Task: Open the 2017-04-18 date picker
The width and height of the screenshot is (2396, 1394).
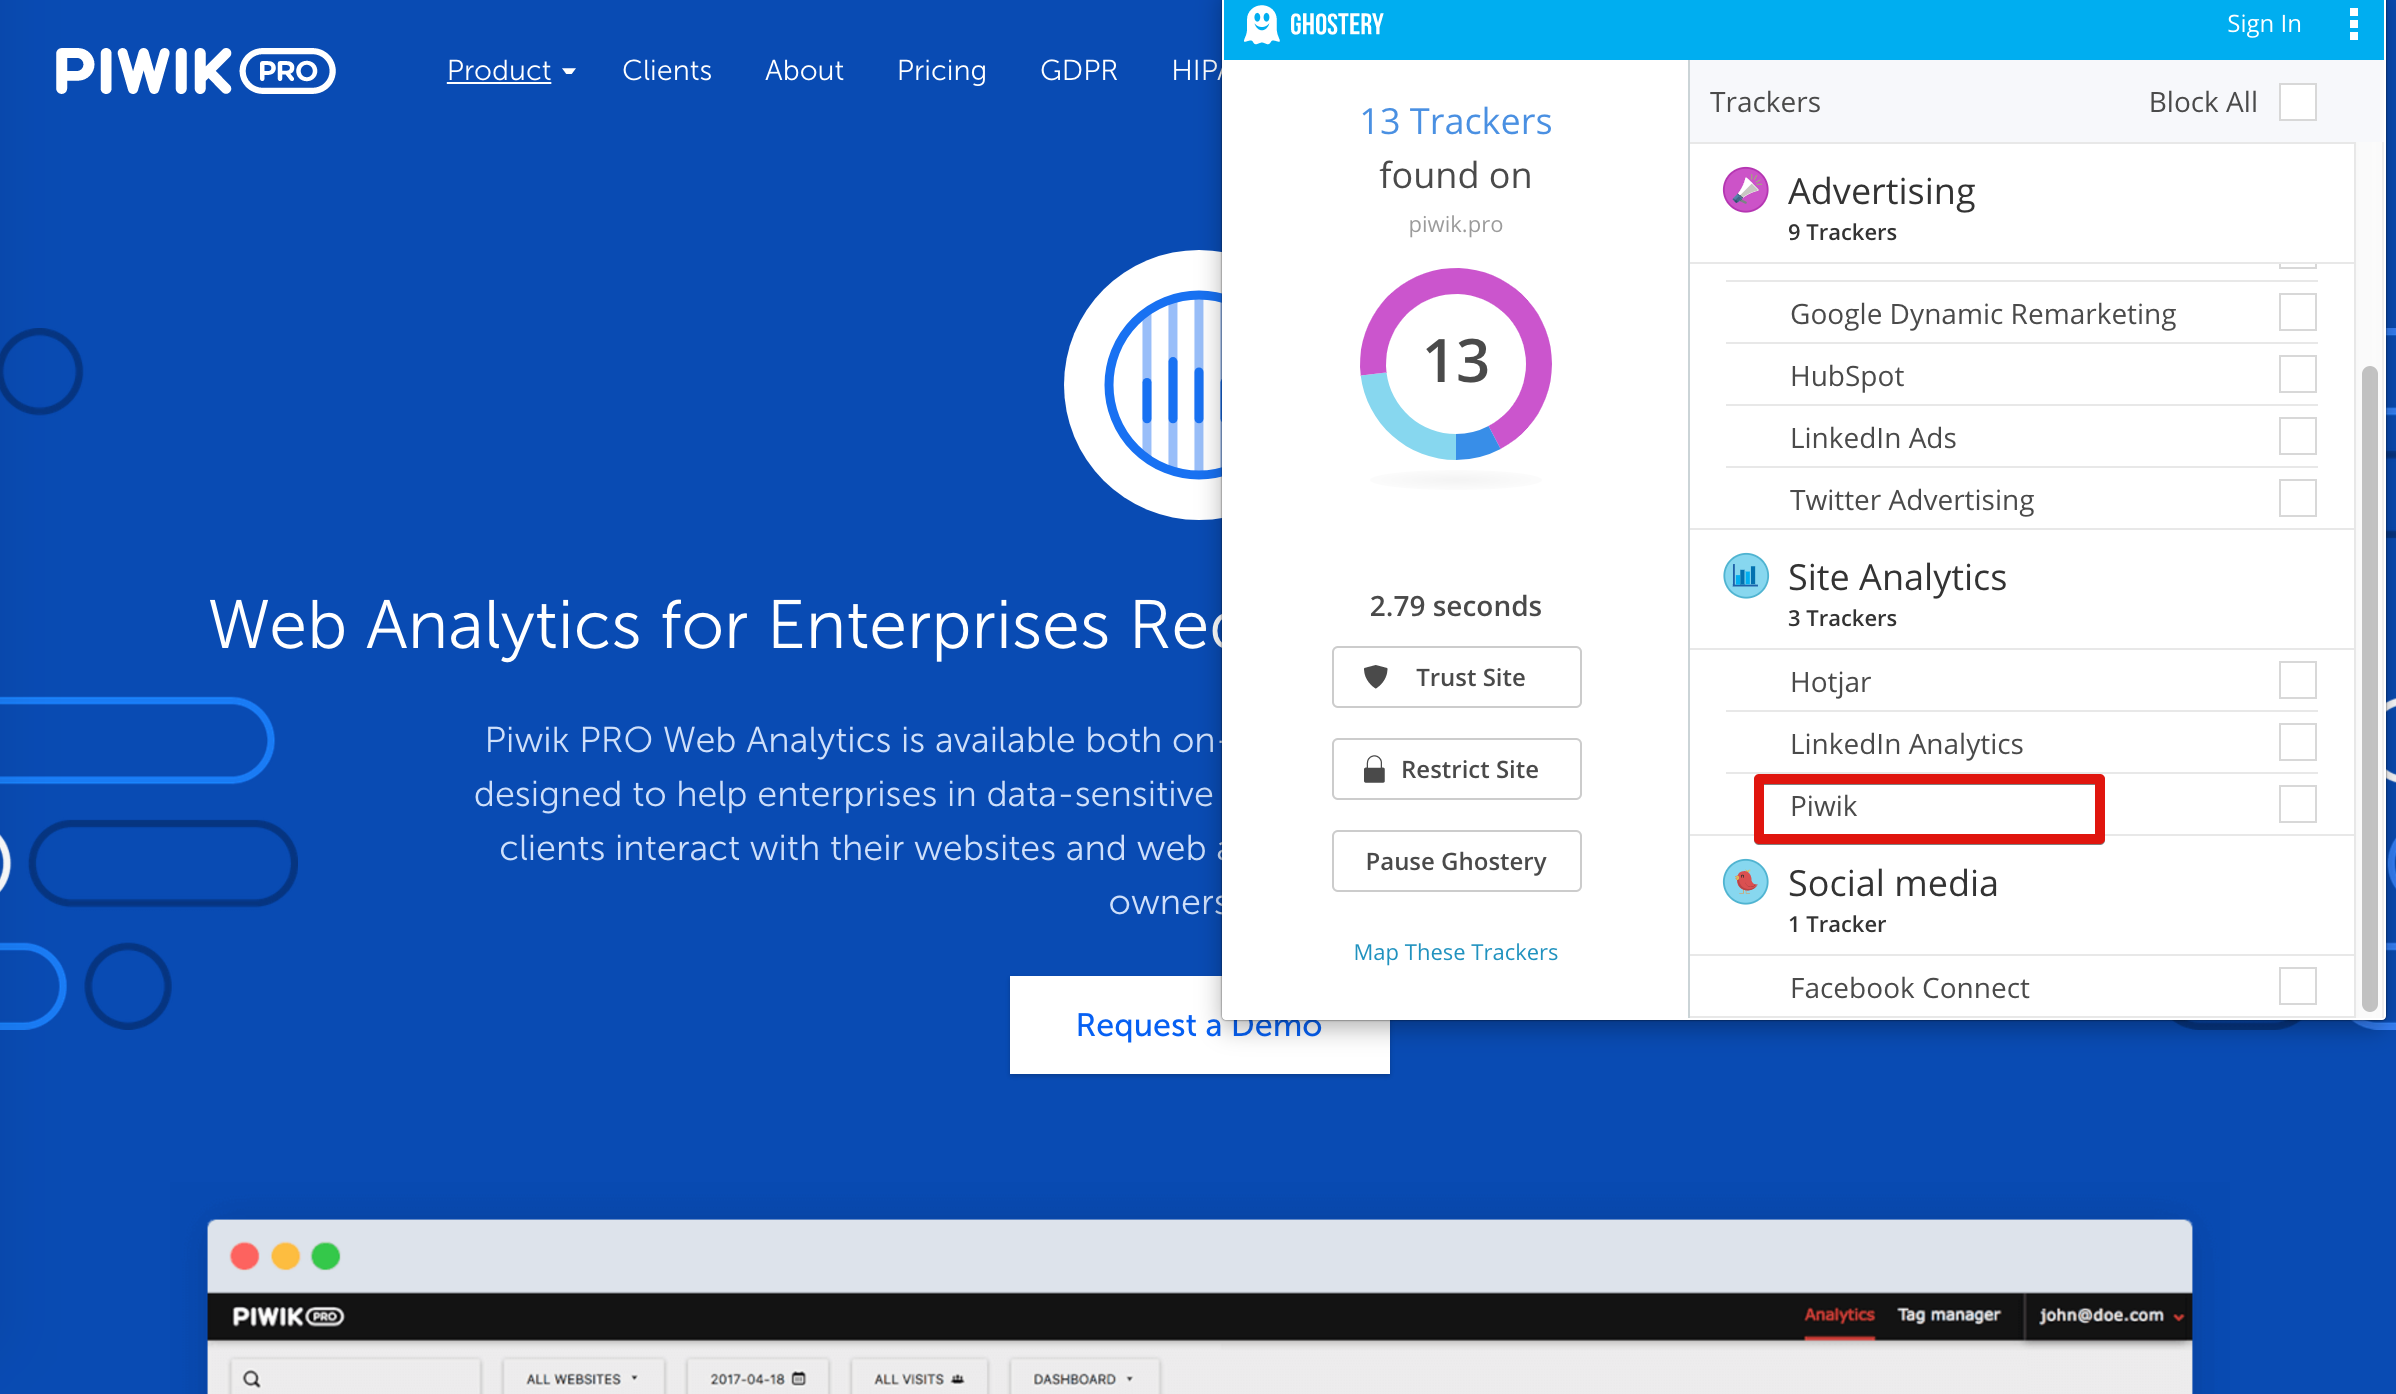Action: click(758, 1379)
